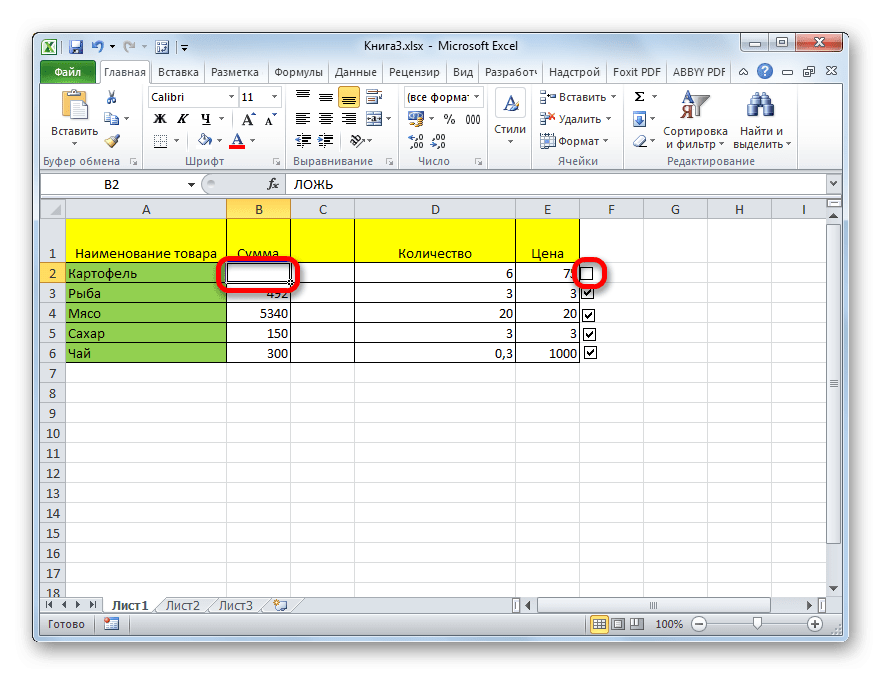Open the number format dropdown
This screenshot has width=882, height=675.
point(476,97)
